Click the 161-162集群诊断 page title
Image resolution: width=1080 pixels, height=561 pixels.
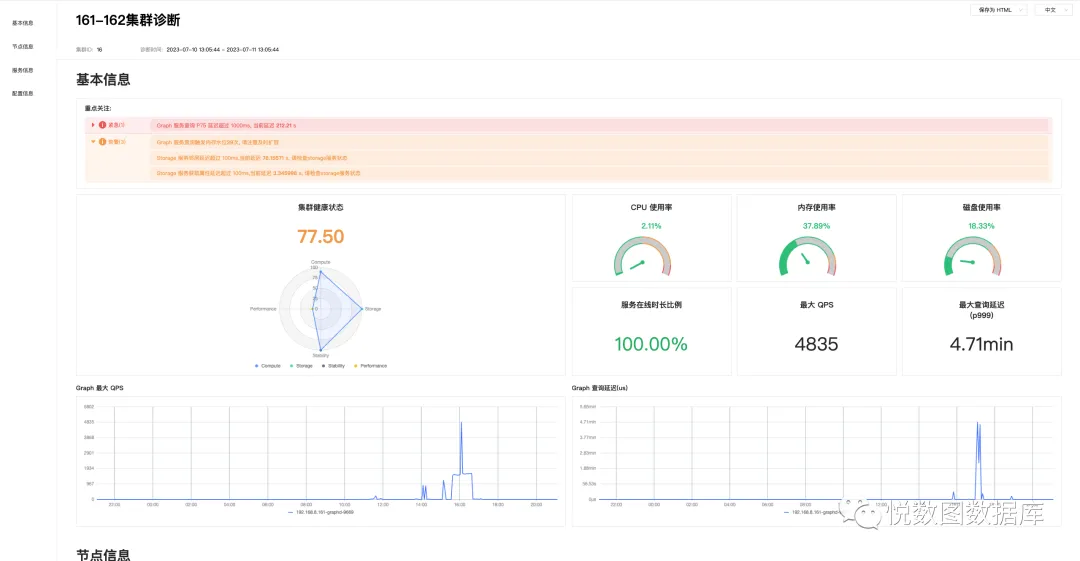point(128,21)
